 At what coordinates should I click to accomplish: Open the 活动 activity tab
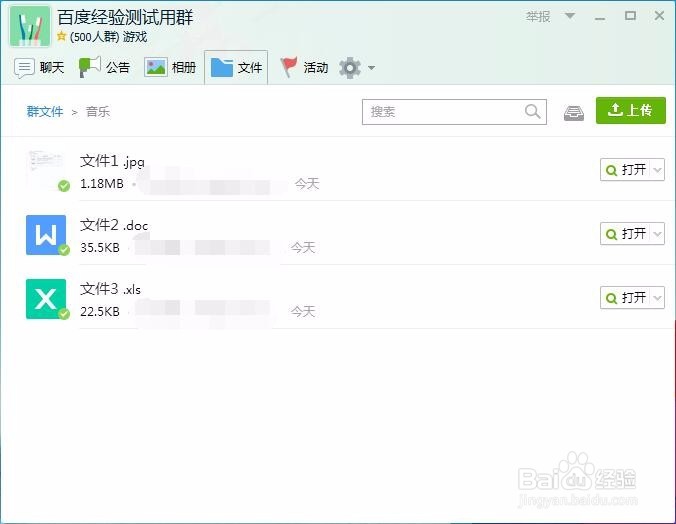coord(304,68)
